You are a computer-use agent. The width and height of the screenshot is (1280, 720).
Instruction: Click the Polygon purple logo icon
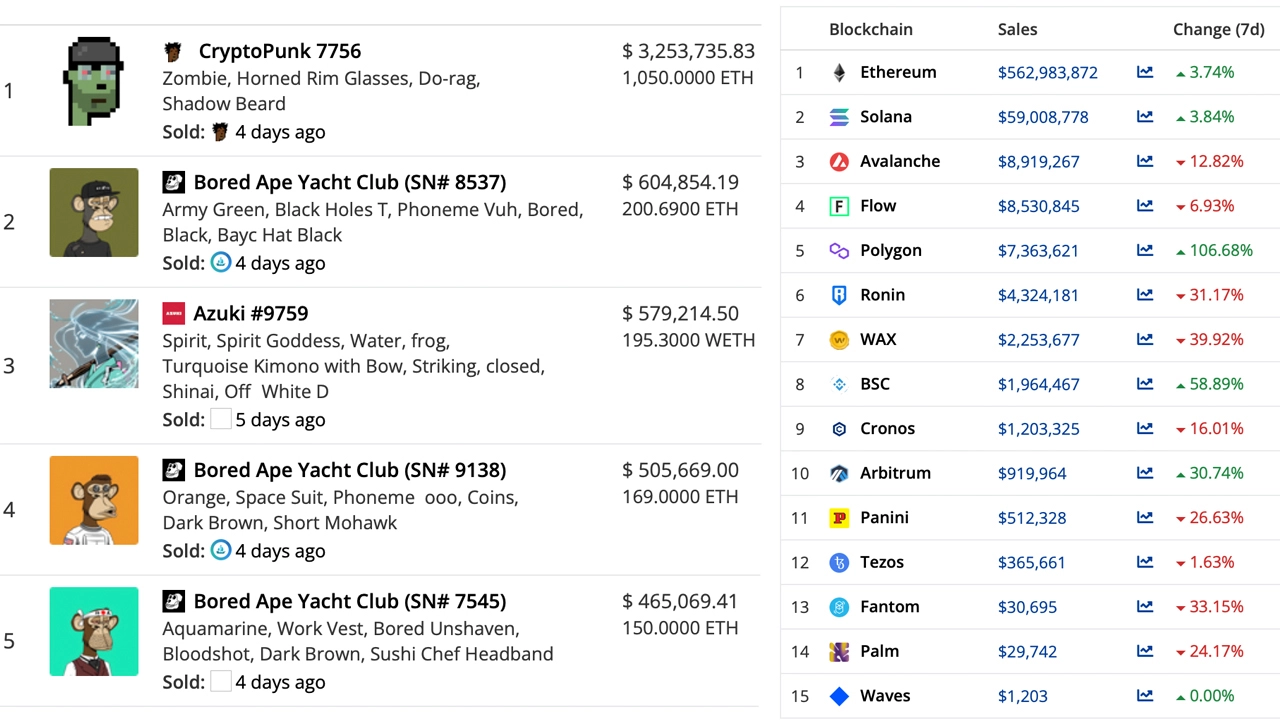[x=839, y=251]
